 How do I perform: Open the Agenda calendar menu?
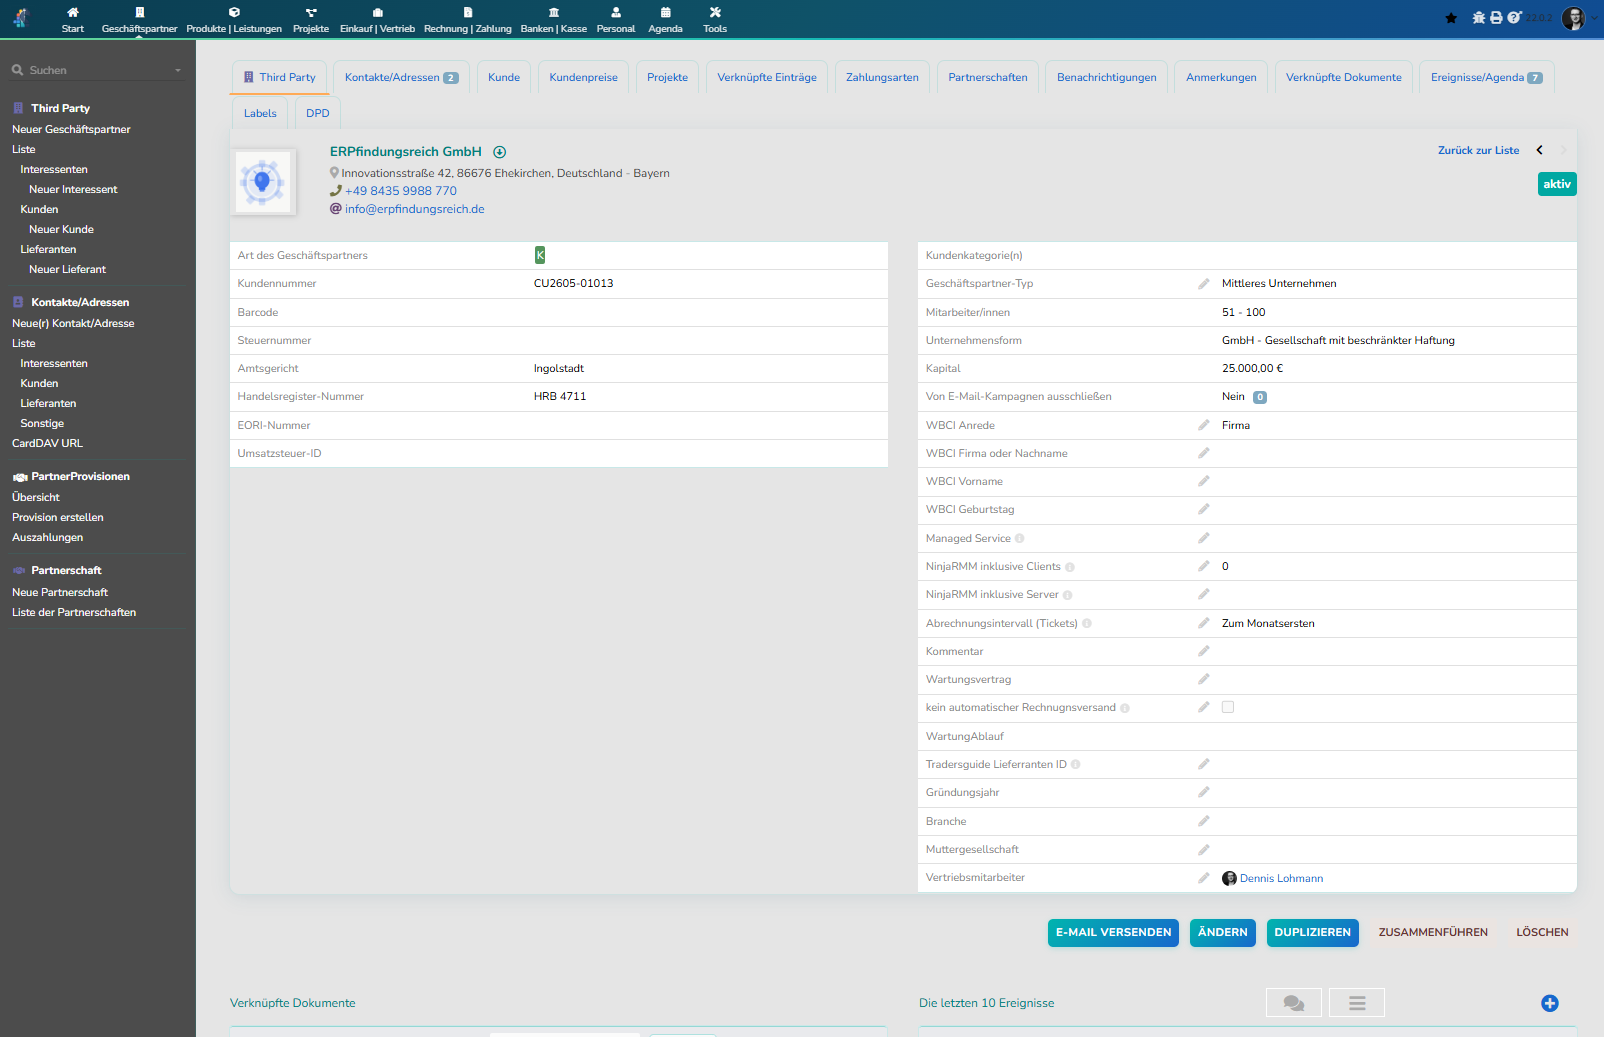click(665, 20)
